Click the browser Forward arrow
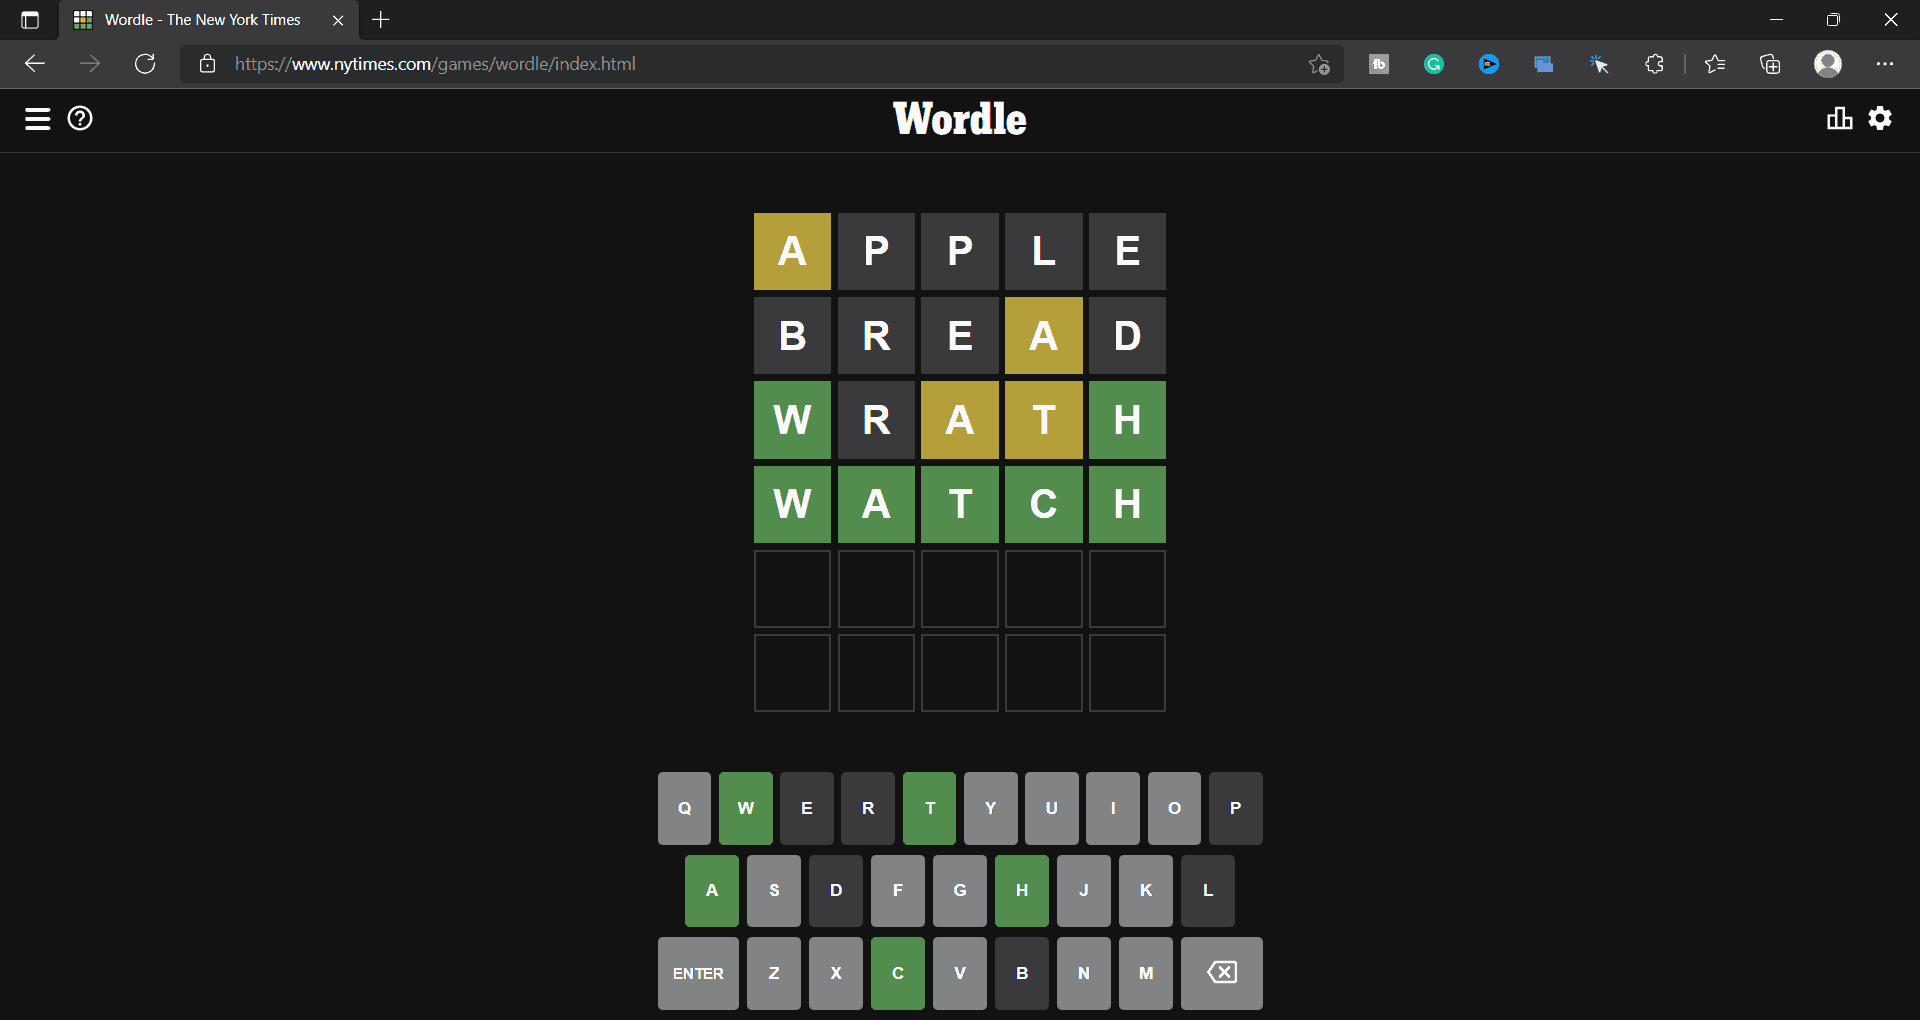The image size is (1920, 1020). (x=90, y=64)
